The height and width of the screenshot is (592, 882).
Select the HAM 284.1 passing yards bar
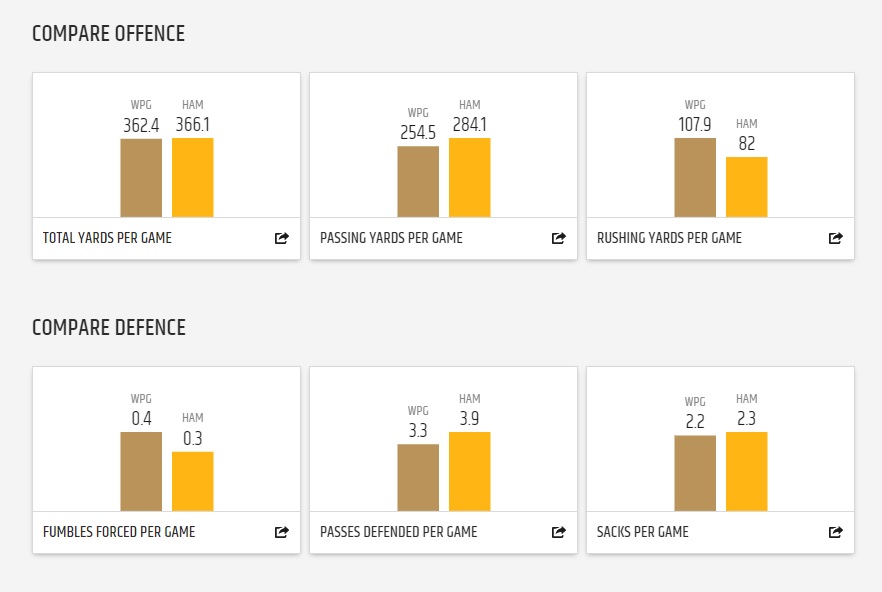(470, 178)
